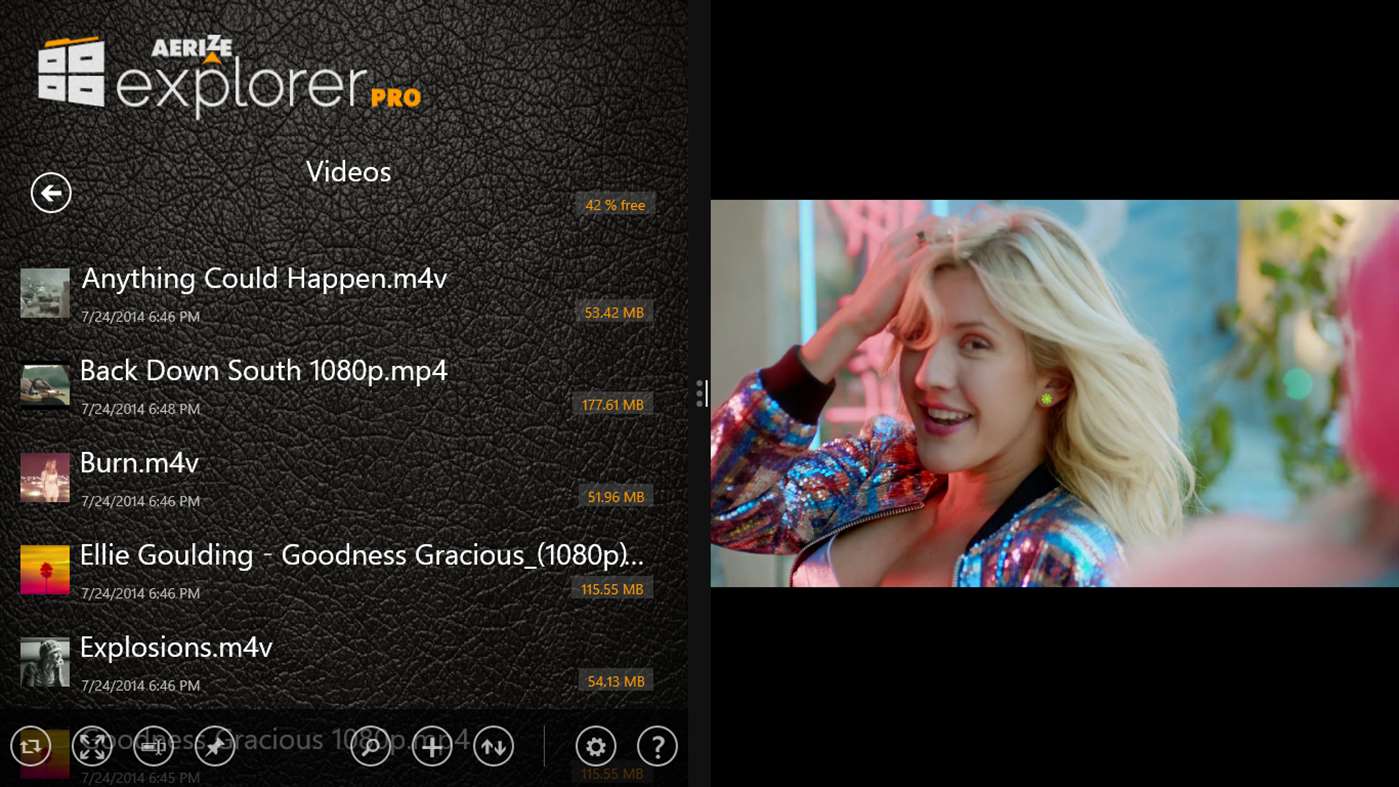Click the 42 % free storage badge
The image size is (1399, 787).
coord(615,205)
